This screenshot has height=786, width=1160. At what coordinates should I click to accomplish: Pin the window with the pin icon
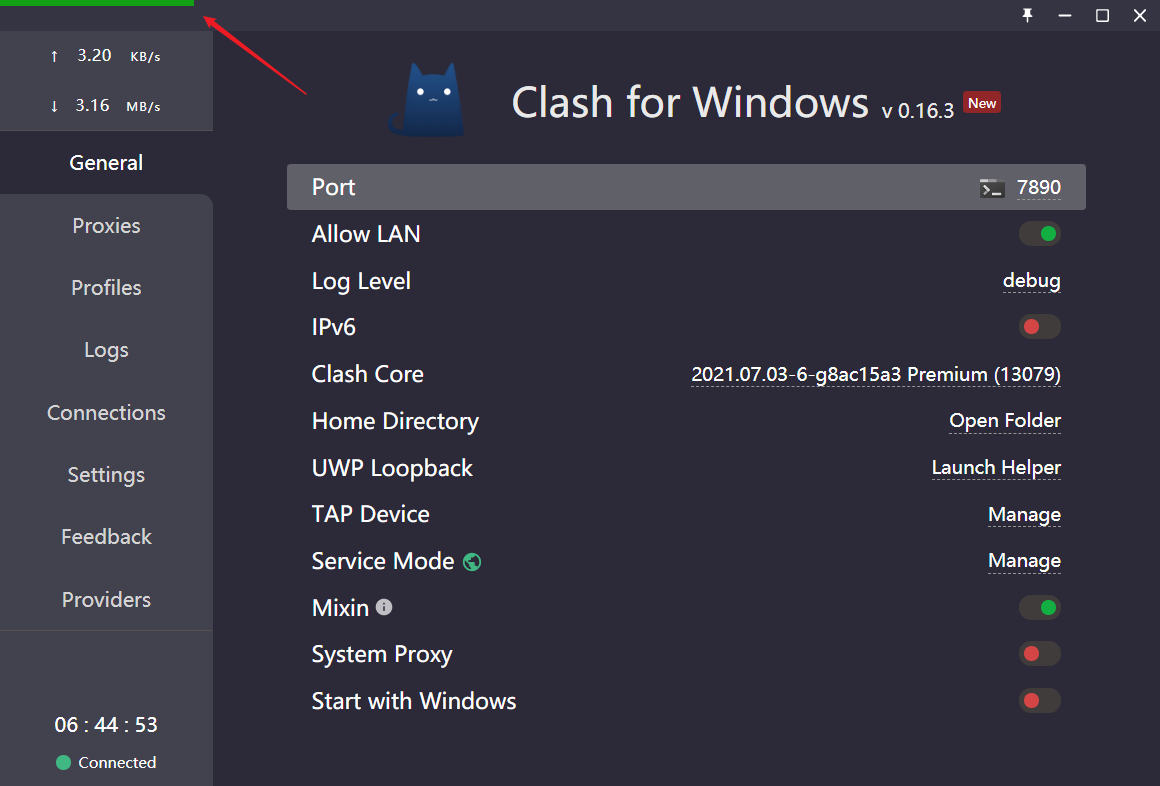point(1028,16)
